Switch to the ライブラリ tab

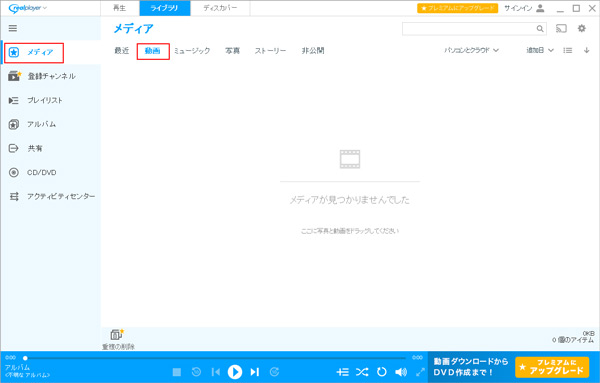(x=165, y=8)
